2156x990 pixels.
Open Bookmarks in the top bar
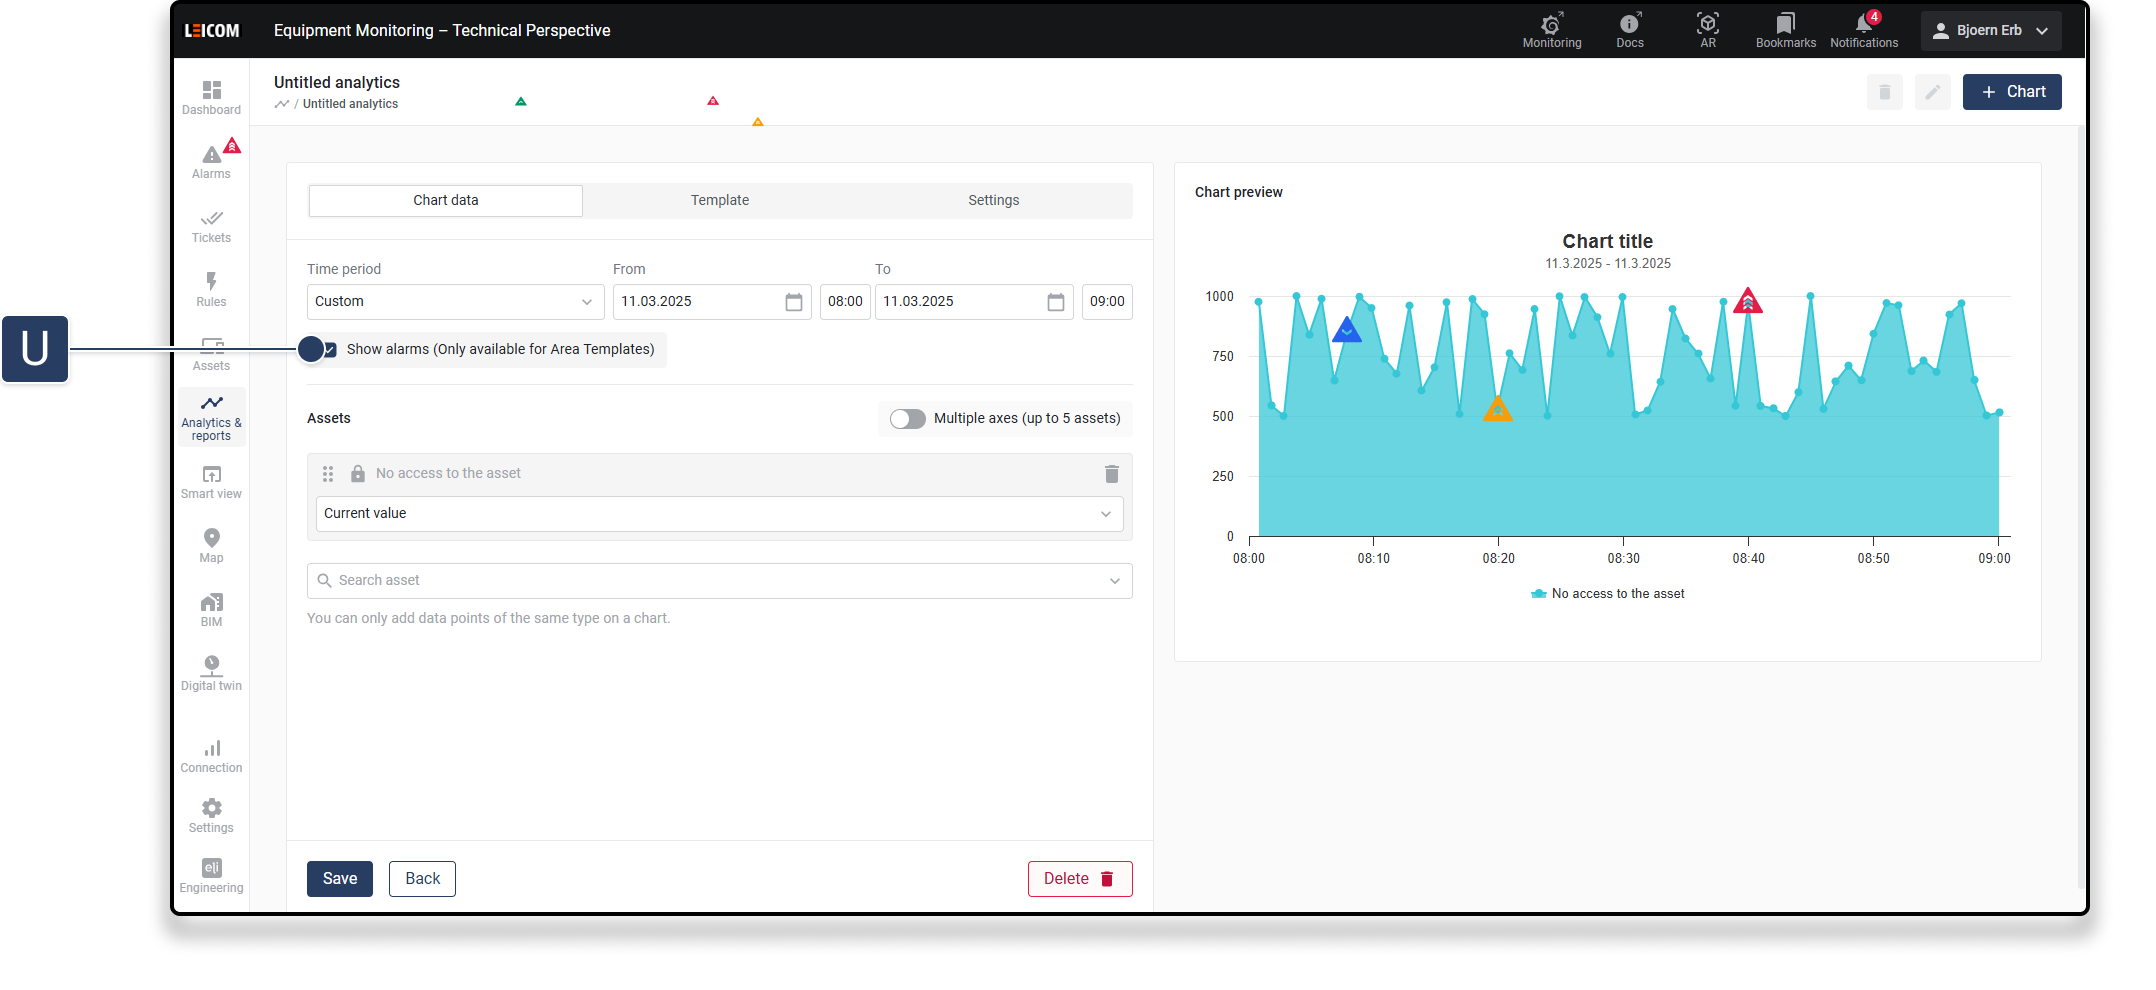tap(1785, 29)
